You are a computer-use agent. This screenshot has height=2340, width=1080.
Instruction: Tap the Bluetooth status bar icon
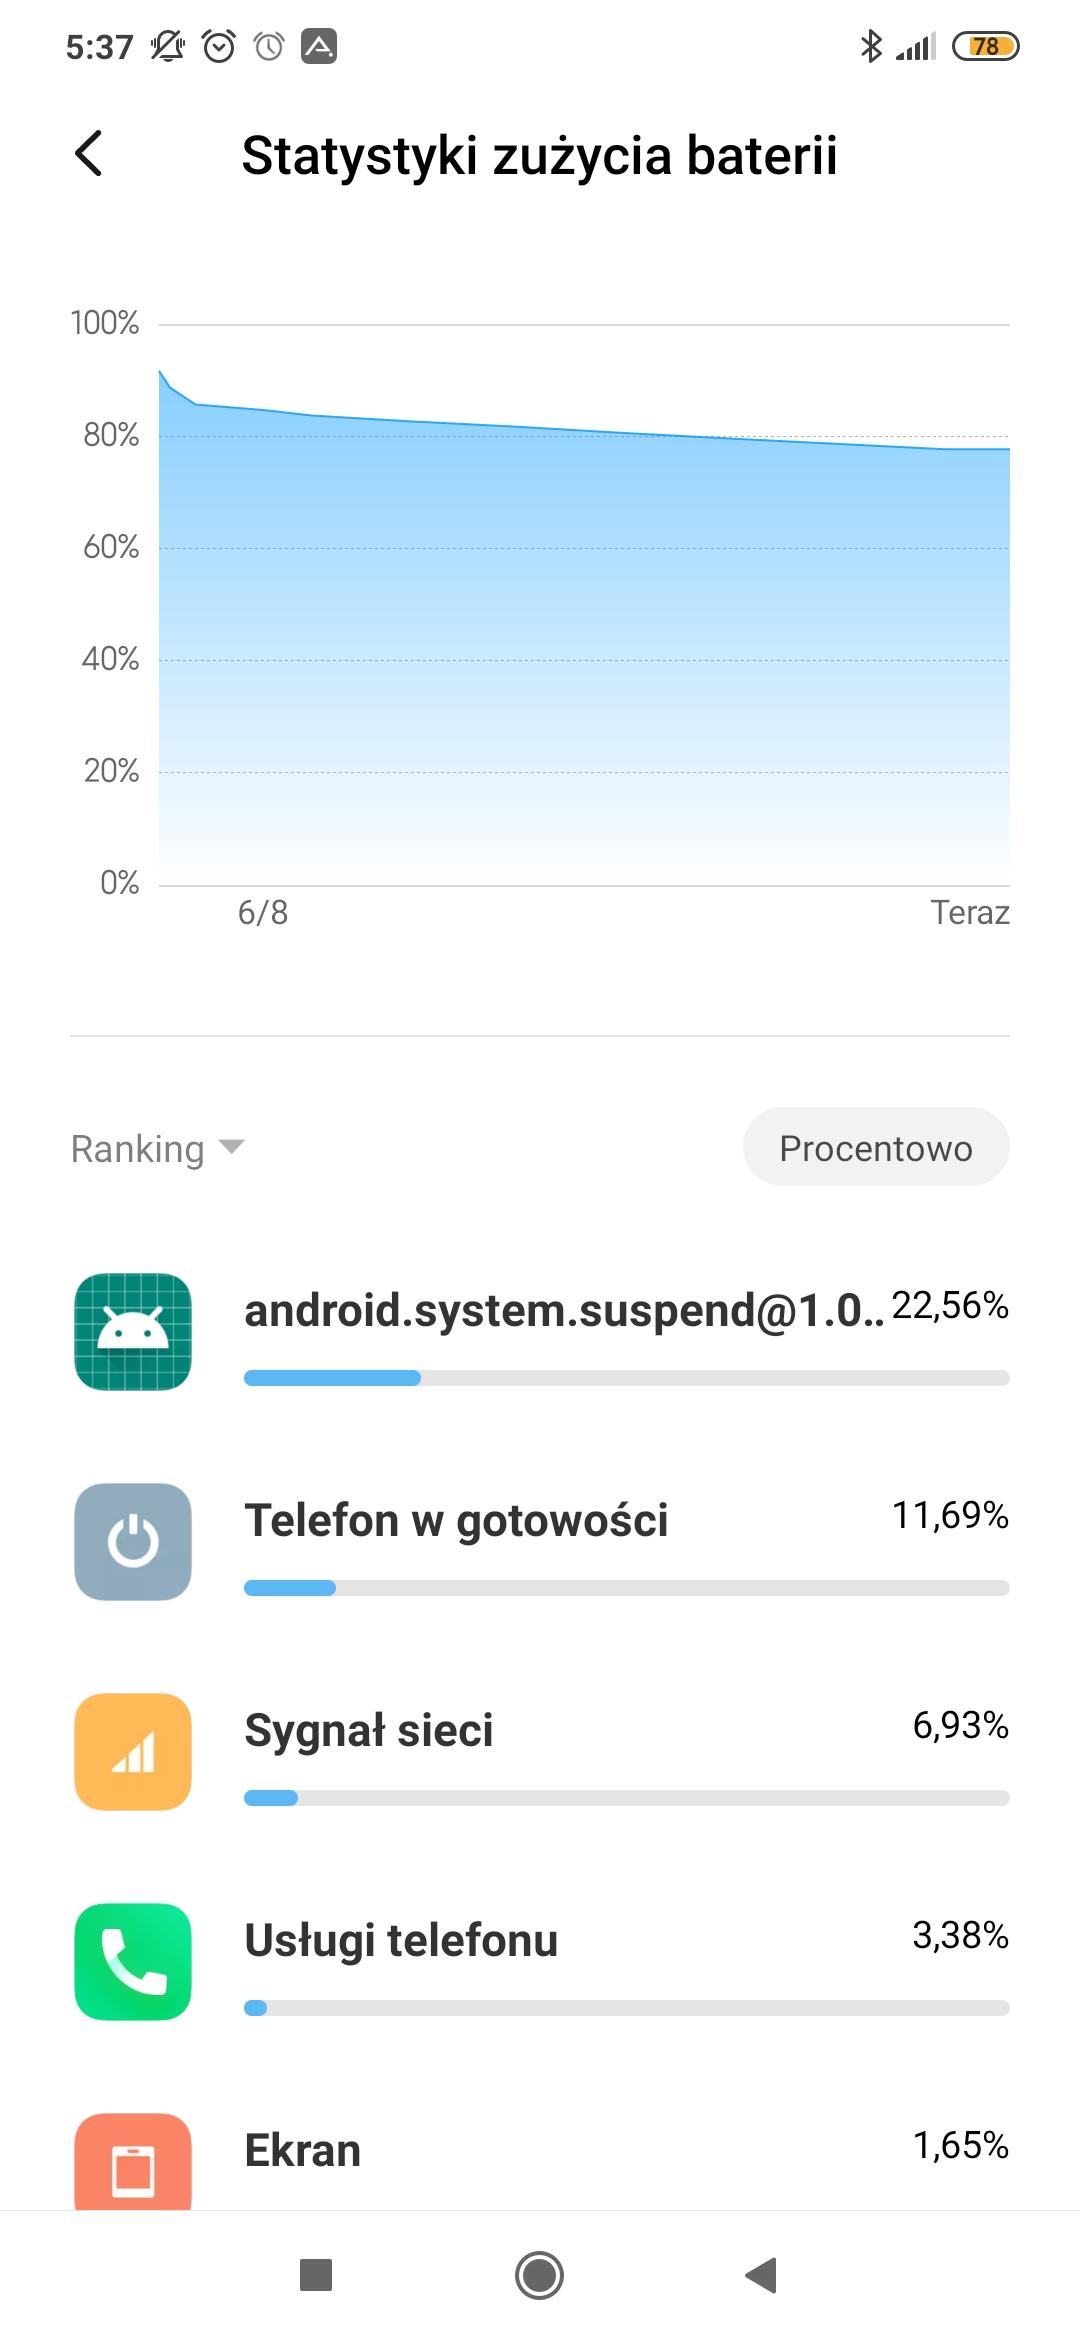click(x=871, y=46)
